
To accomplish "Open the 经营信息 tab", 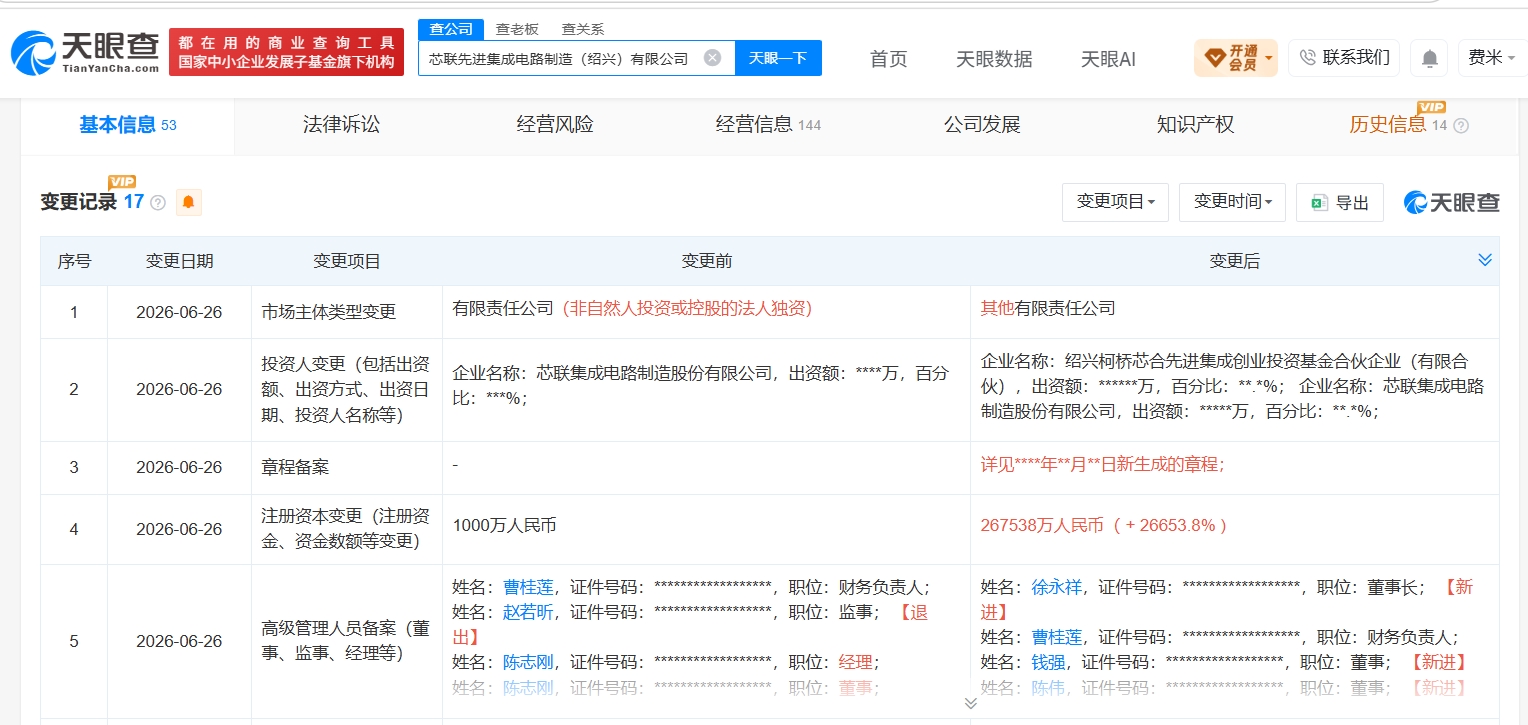I will point(768,125).
